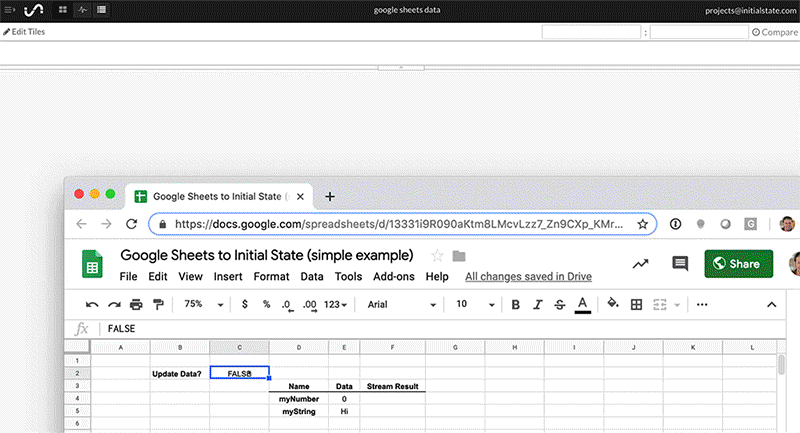Toggle bold formatting
Image resolution: width=800 pixels, height=433 pixels.
pyautogui.click(x=515, y=304)
